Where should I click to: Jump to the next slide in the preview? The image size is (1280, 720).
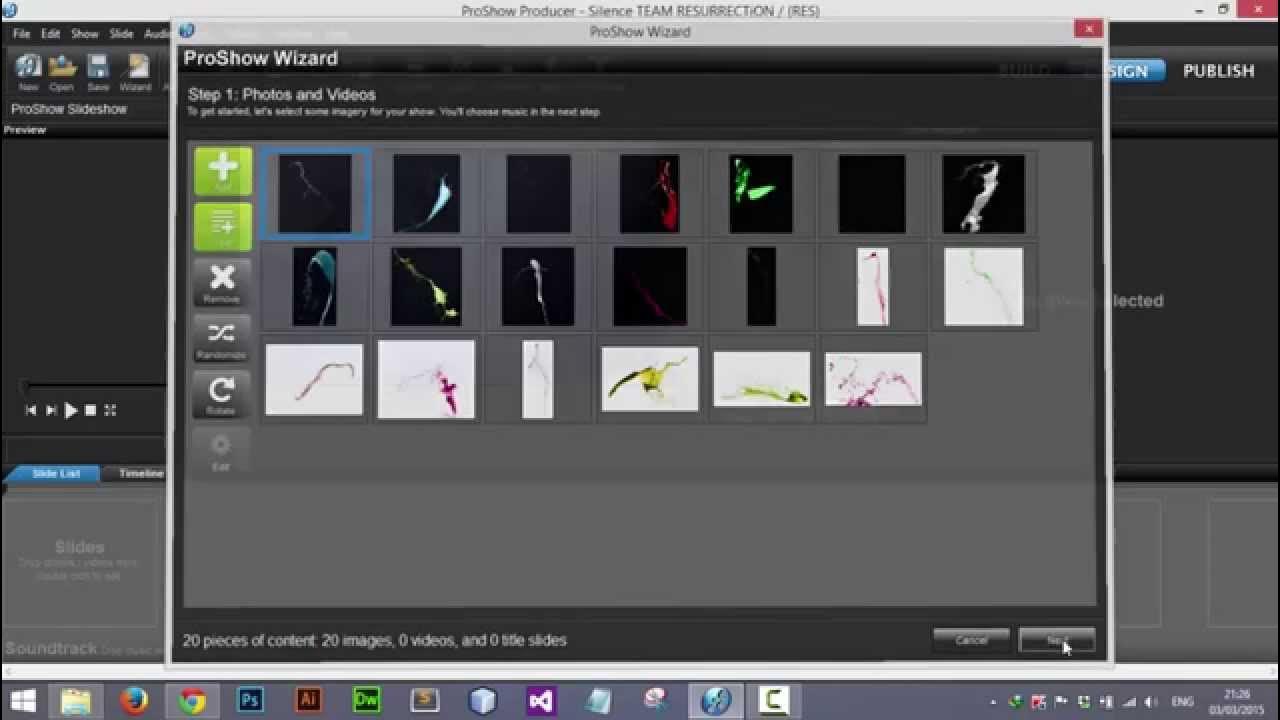(51, 410)
